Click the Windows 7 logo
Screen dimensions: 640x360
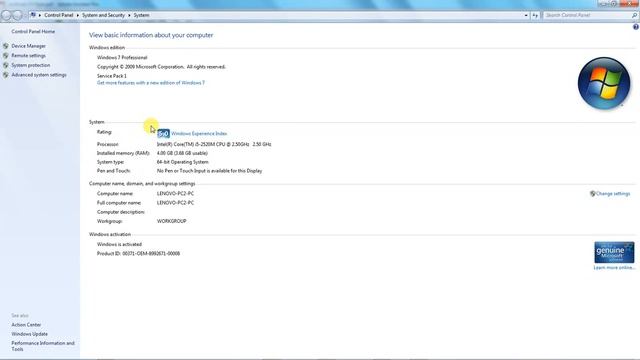click(x=604, y=83)
